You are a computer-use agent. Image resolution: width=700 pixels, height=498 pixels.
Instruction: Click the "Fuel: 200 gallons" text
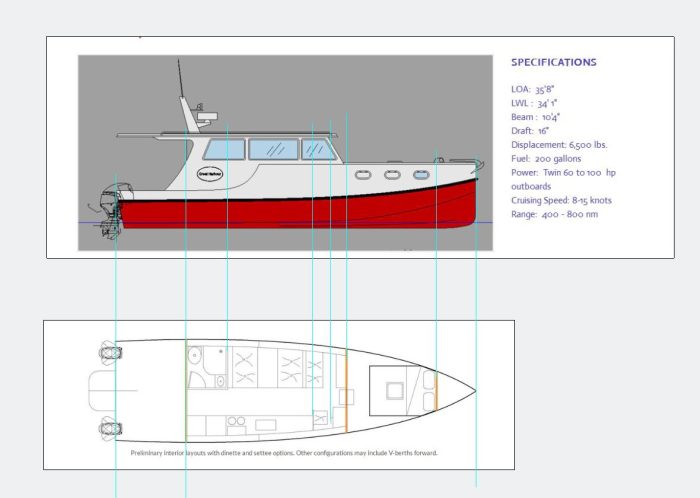[x=546, y=158]
